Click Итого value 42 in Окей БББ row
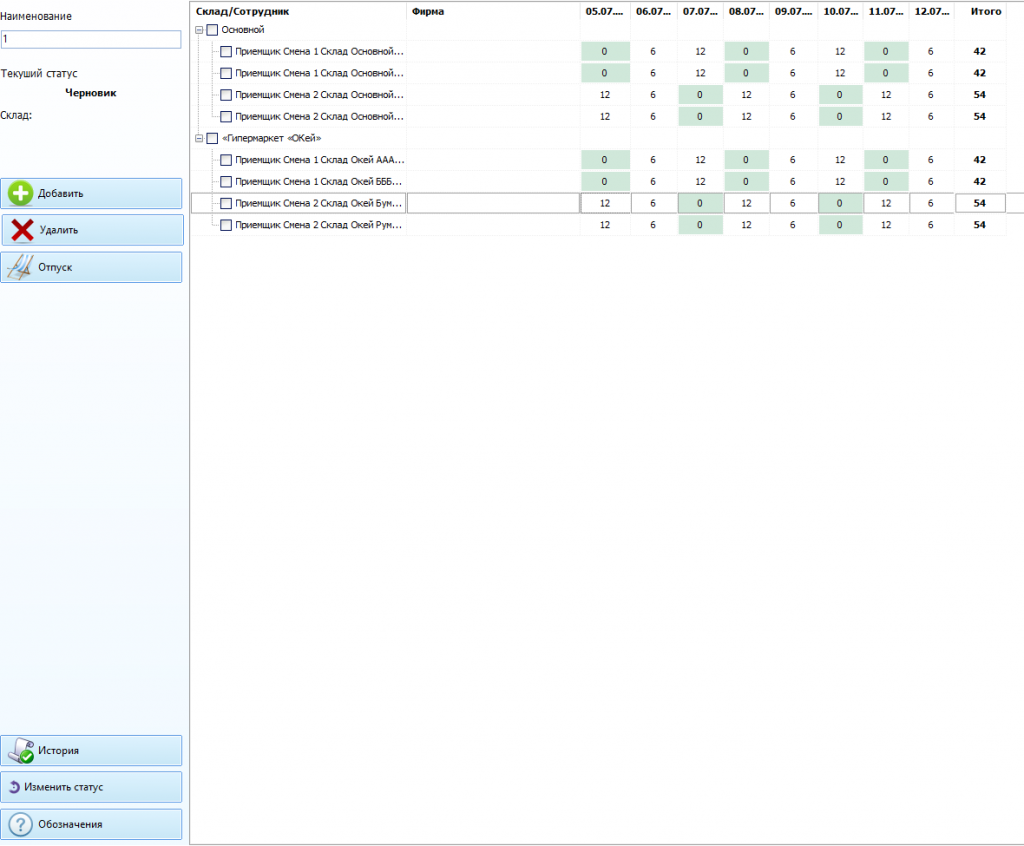The width and height of the screenshot is (1024, 846). coord(980,182)
